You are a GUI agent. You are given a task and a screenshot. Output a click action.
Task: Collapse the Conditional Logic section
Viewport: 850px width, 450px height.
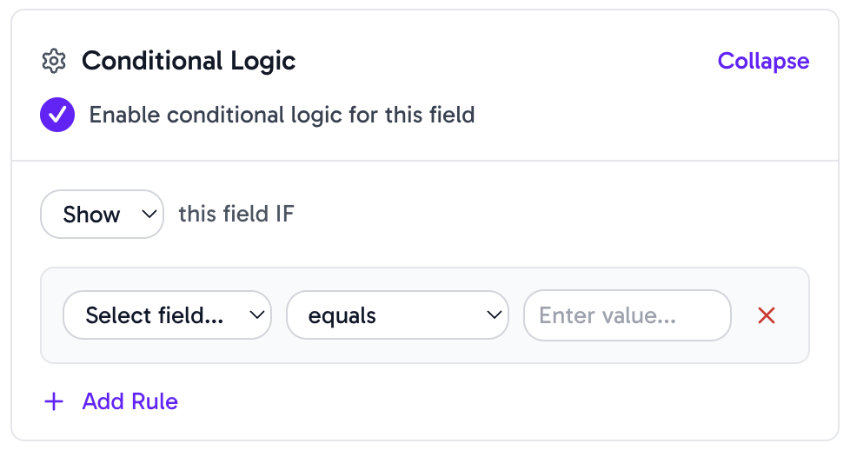pyautogui.click(x=763, y=61)
